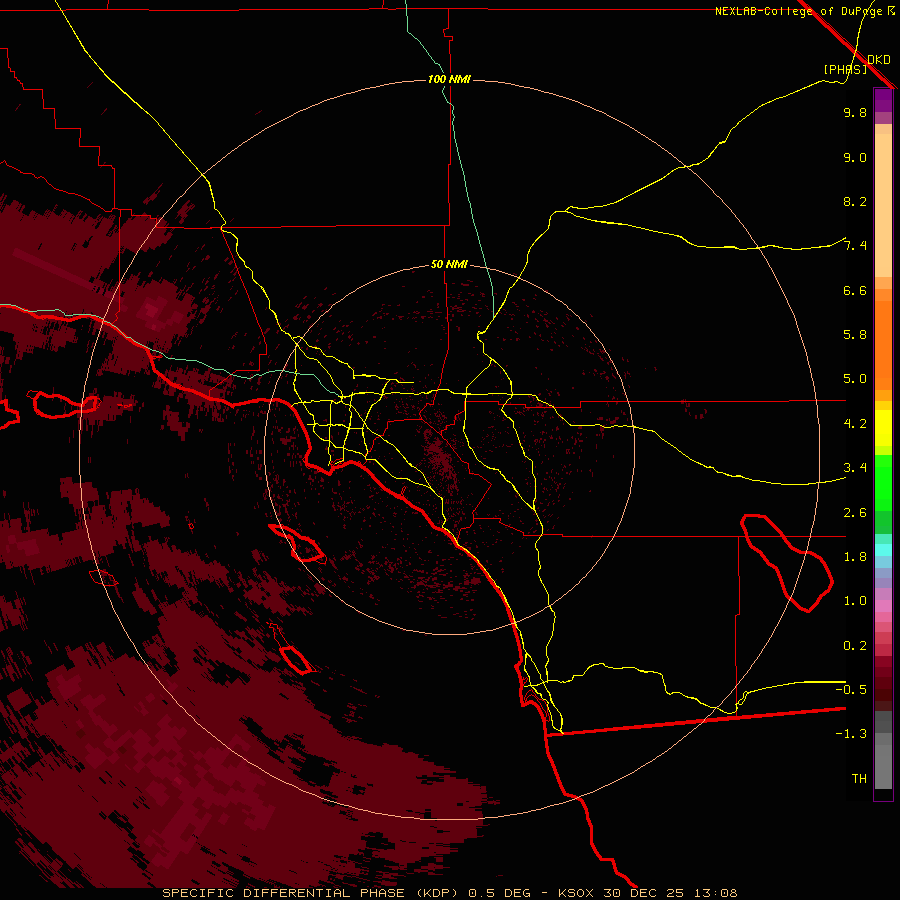Viewport: 900px width, 900px height.
Task: Click the 30 DEC 25 13:08 timestamp
Action: [670, 893]
